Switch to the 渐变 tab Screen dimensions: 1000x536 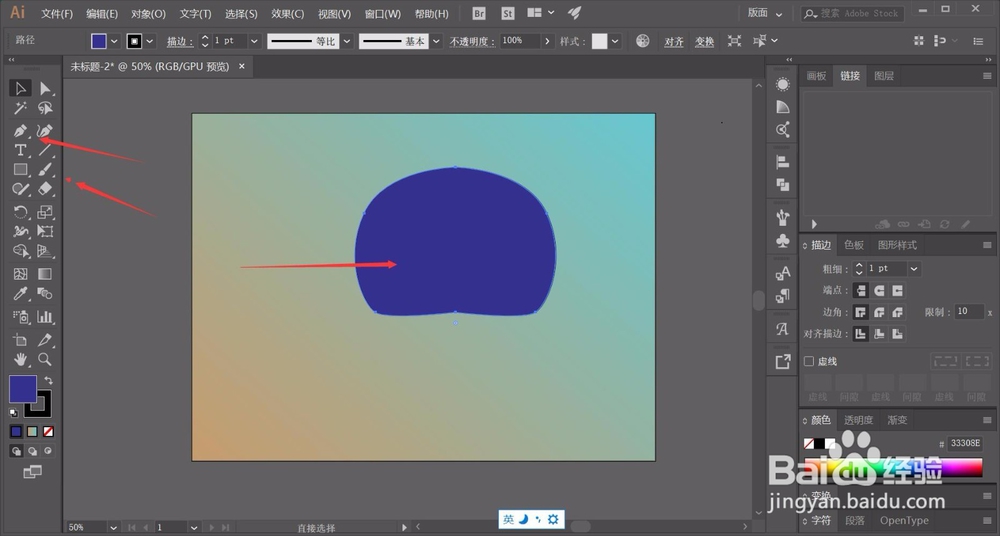coord(897,420)
